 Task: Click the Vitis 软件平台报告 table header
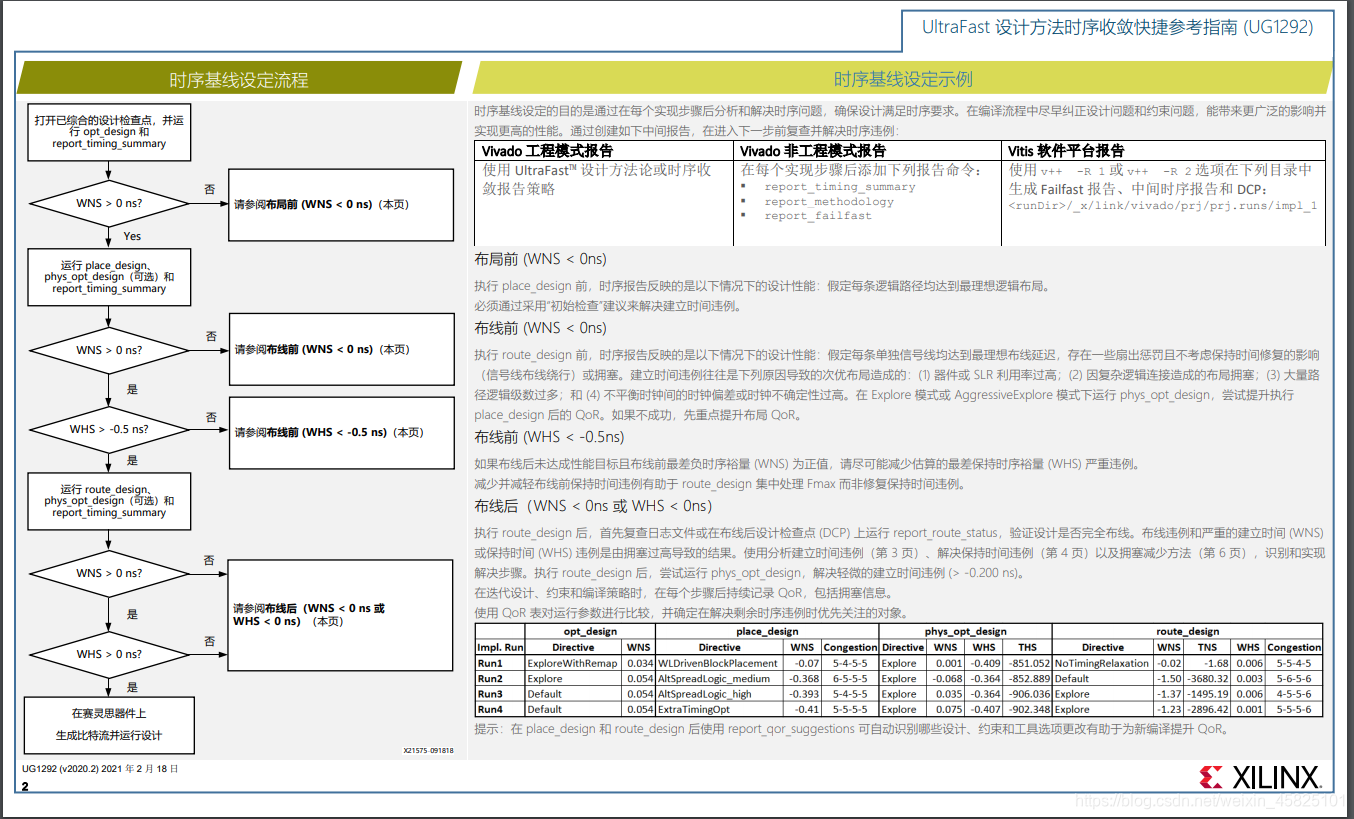pyautogui.click(x=1066, y=151)
